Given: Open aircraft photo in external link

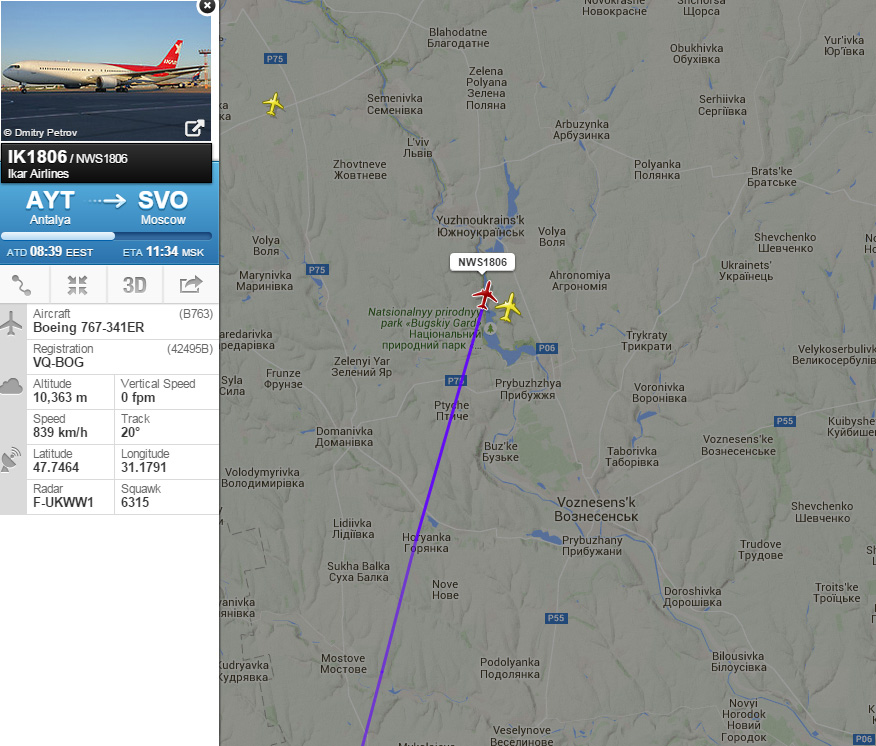Looking at the screenshot, I should point(194,129).
